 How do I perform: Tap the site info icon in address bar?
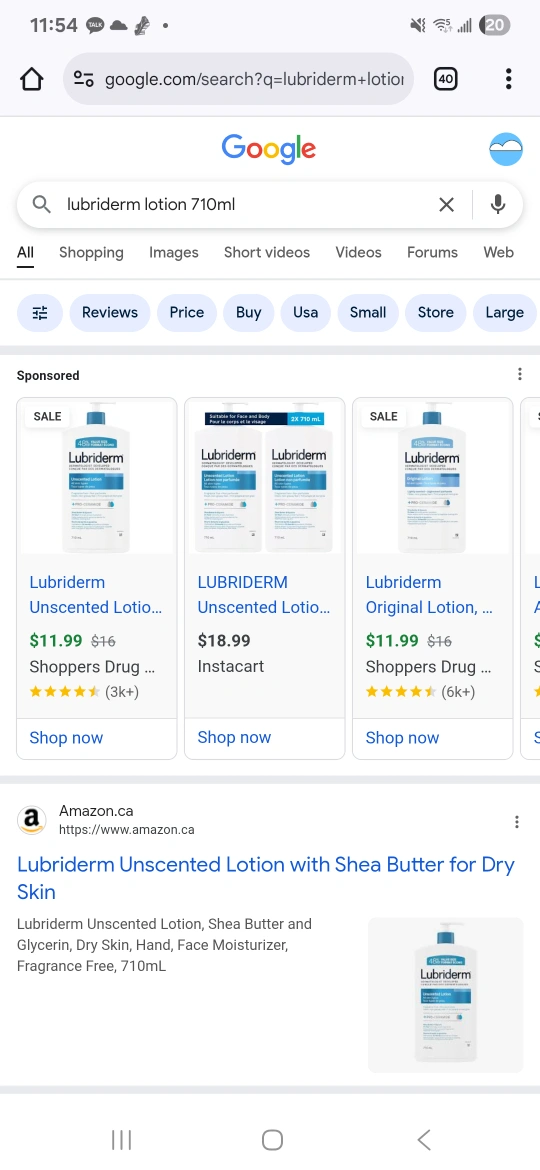click(x=84, y=79)
